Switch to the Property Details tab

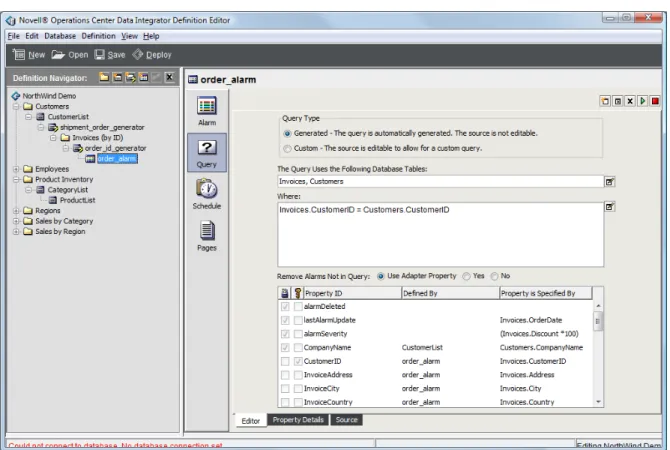pyautogui.click(x=298, y=420)
